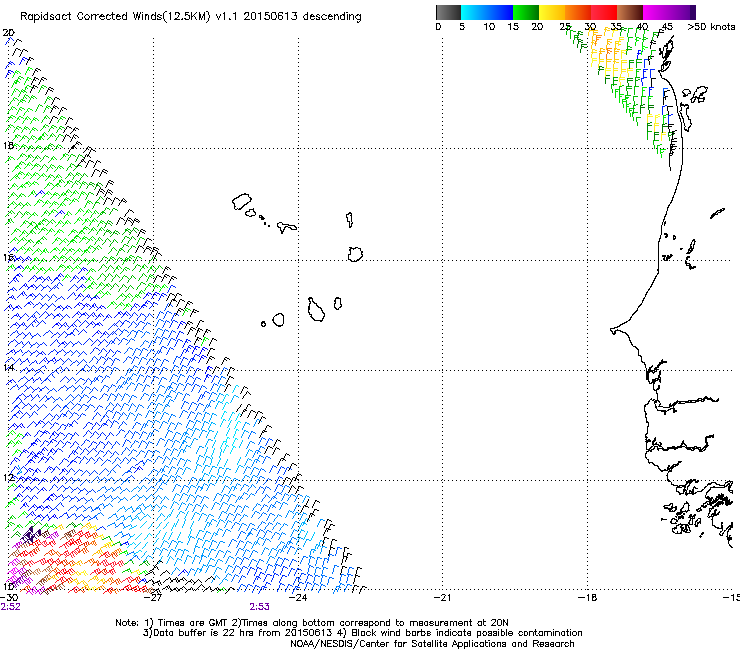The image size is (740, 650).
Task: Click the NOAA/NESDIS credit line
Action: pos(432,644)
